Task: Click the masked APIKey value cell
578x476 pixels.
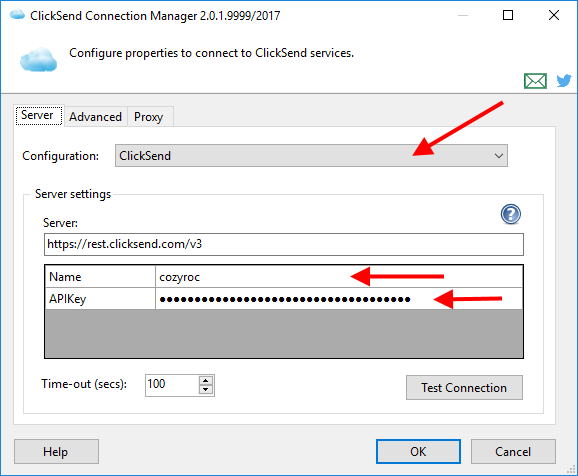Action: coord(339,299)
